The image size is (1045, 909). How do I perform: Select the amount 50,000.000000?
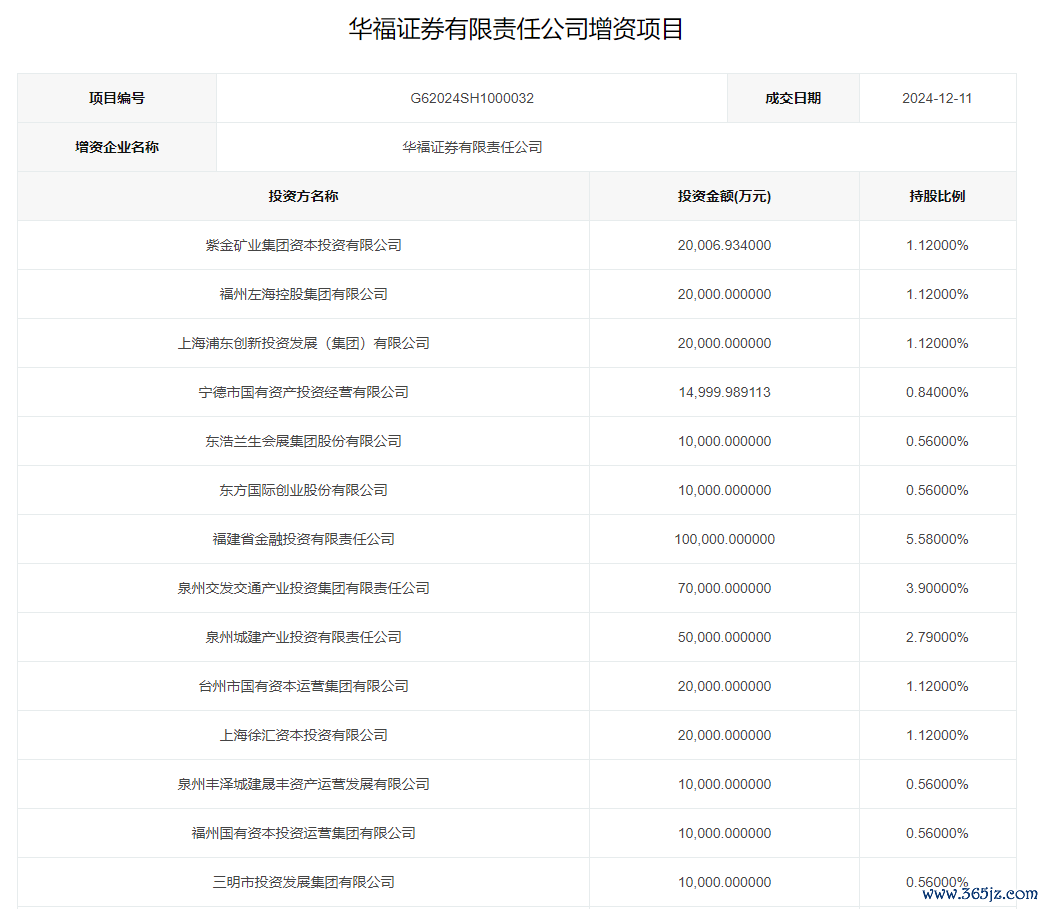coord(724,637)
